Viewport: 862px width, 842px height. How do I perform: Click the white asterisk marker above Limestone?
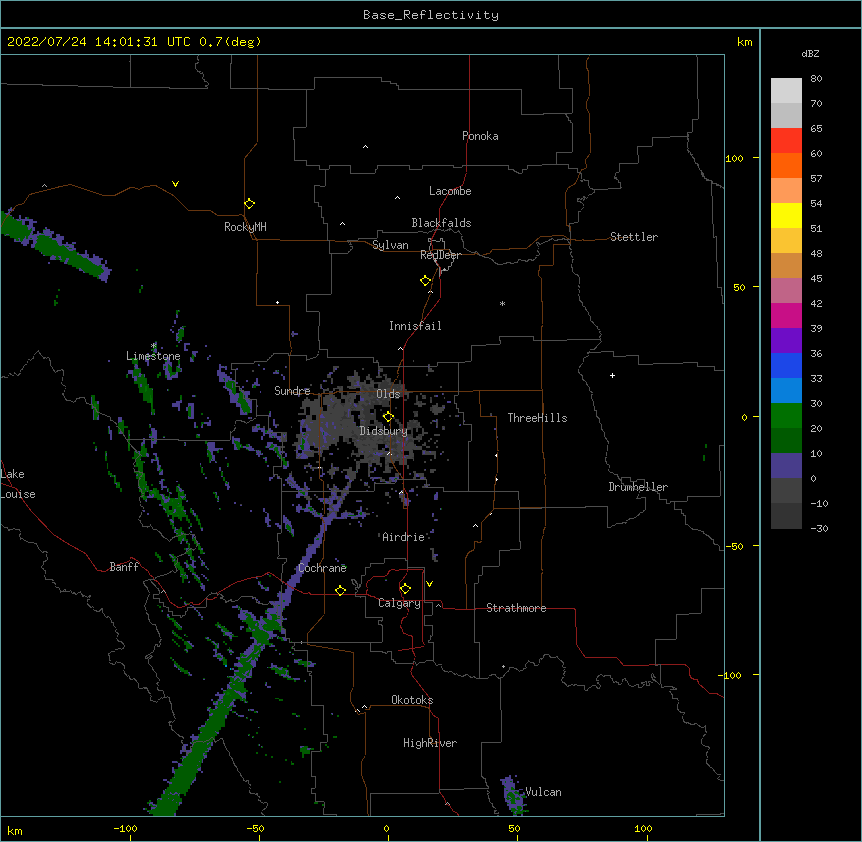coord(154,346)
